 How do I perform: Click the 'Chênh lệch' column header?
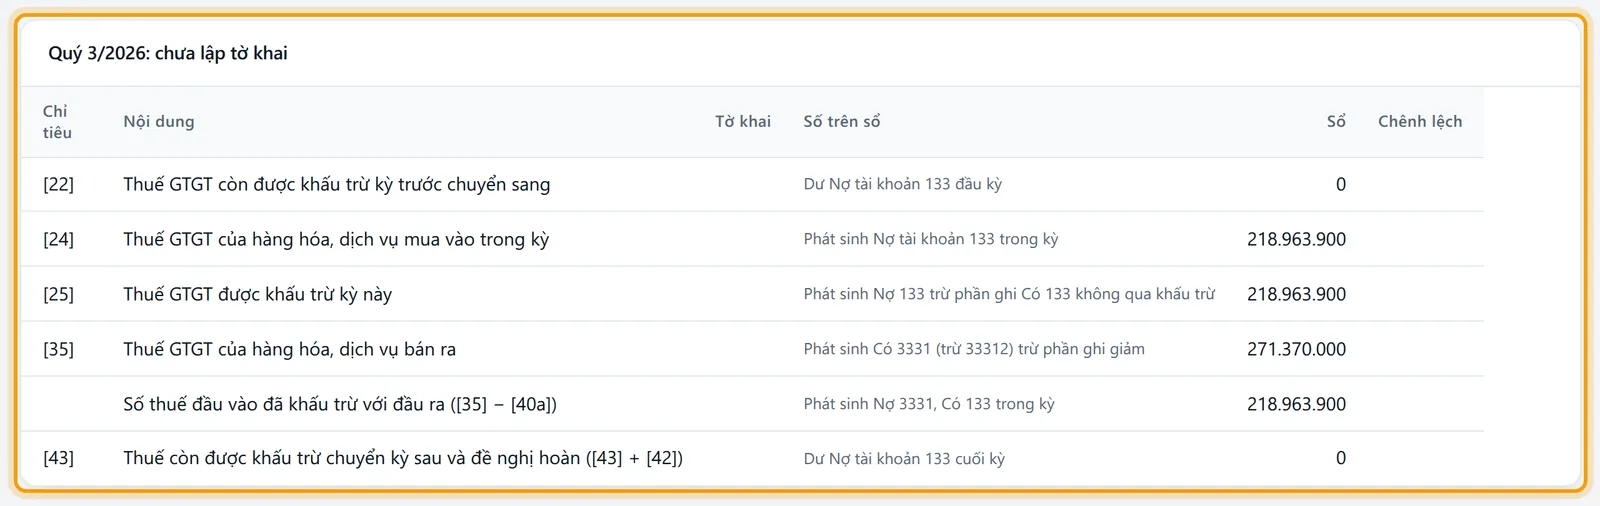tap(1420, 122)
